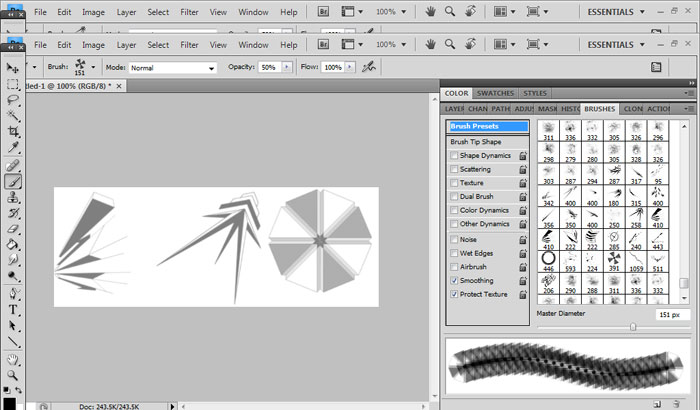700x410 pixels.
Task: Enable the Shape Dynamics checkbox
Action: [x=454, y=155]
